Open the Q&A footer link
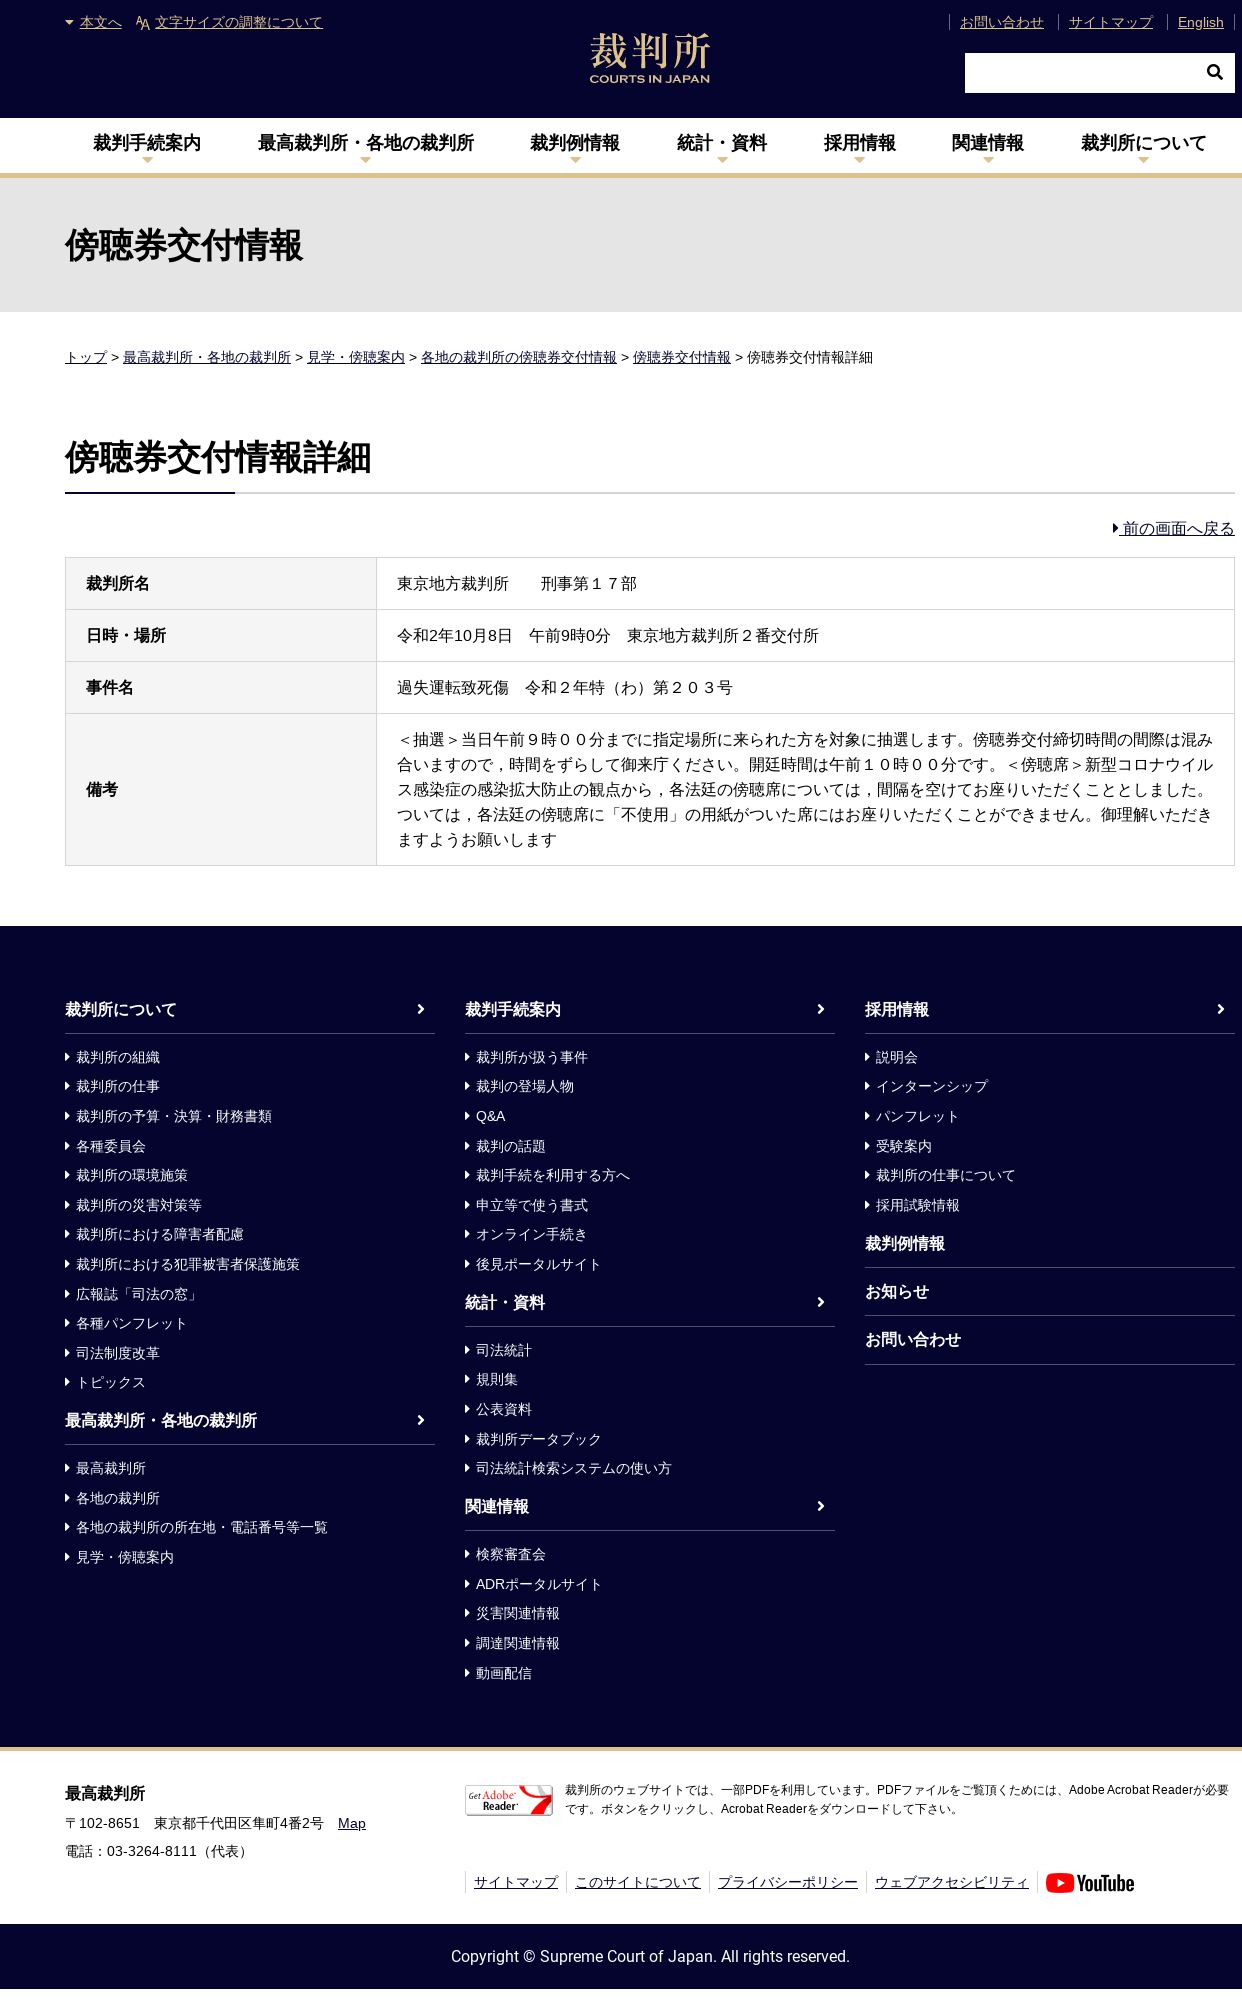 [x=490, y=1116]
